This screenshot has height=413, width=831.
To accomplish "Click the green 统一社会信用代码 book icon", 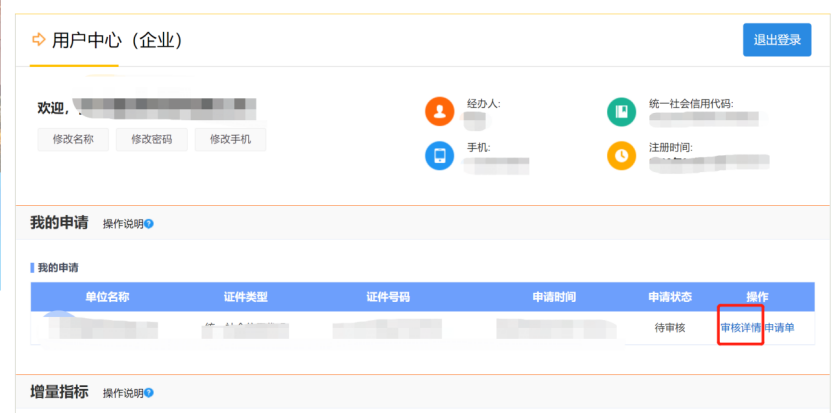I will pos(621,111).
